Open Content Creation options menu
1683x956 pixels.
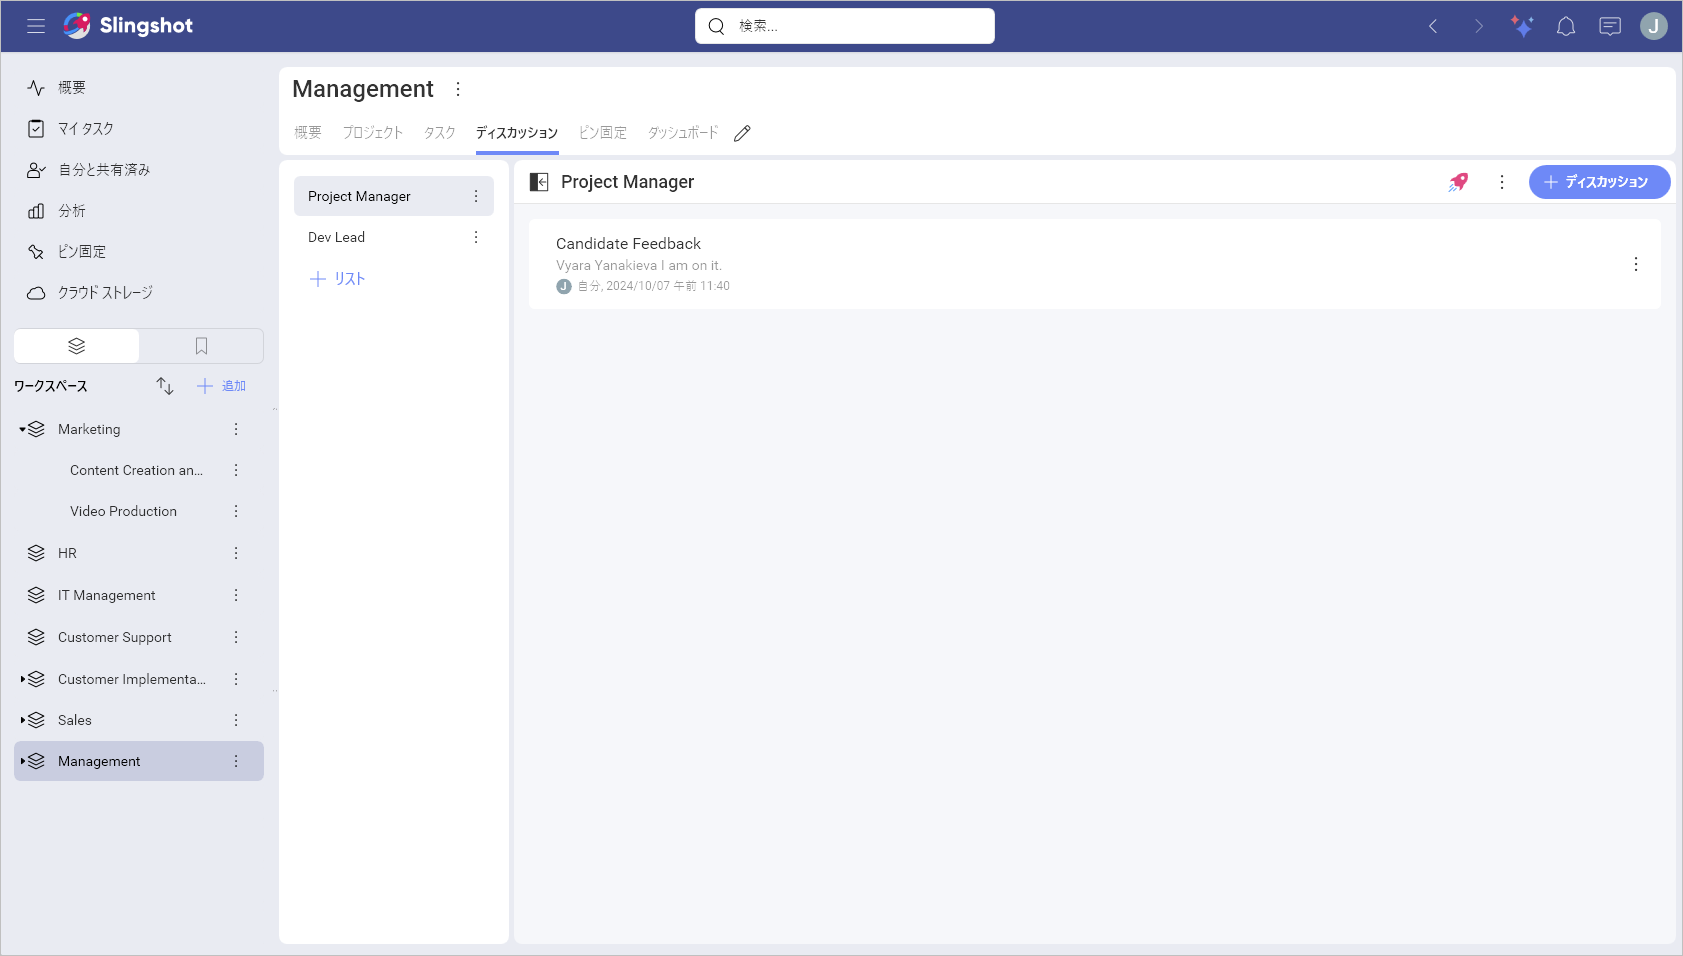tap(236, 470)
